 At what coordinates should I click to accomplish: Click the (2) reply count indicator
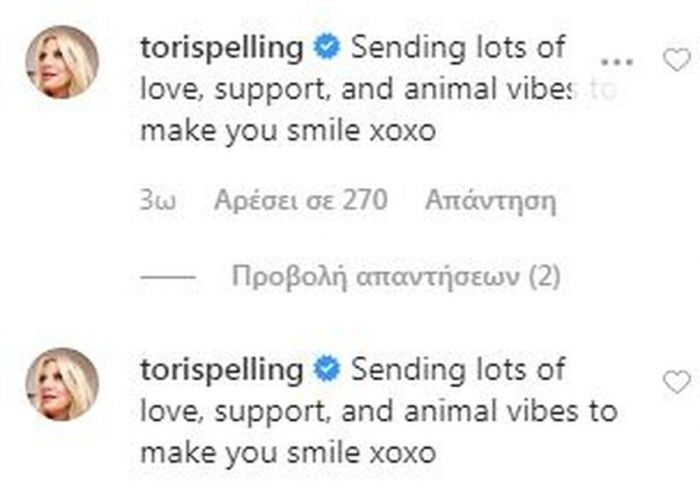pyautogui.click(x=544, y=277)
